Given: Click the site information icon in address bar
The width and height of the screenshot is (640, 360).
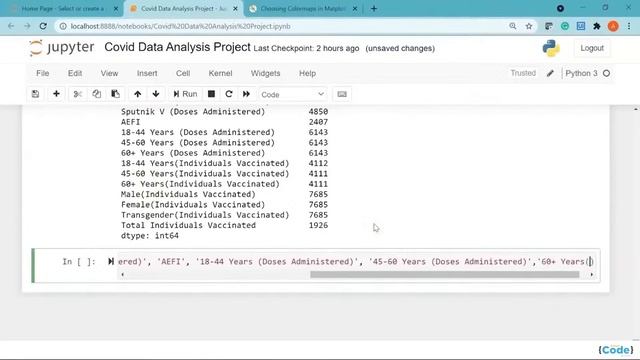Looking at the screenshot, I should [x=63, y=26].
